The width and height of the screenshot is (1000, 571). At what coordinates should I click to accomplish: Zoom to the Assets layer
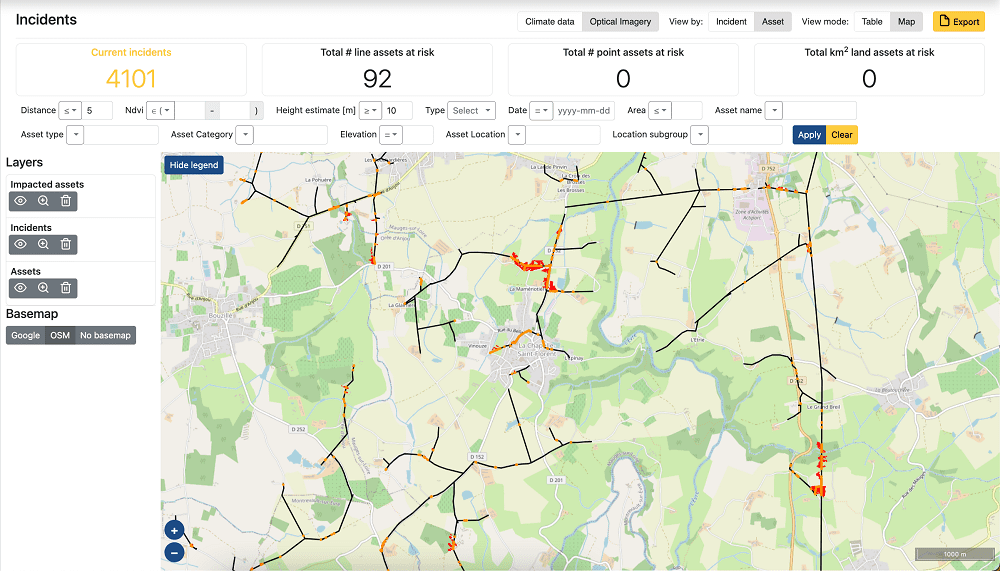tap(43, 288)
